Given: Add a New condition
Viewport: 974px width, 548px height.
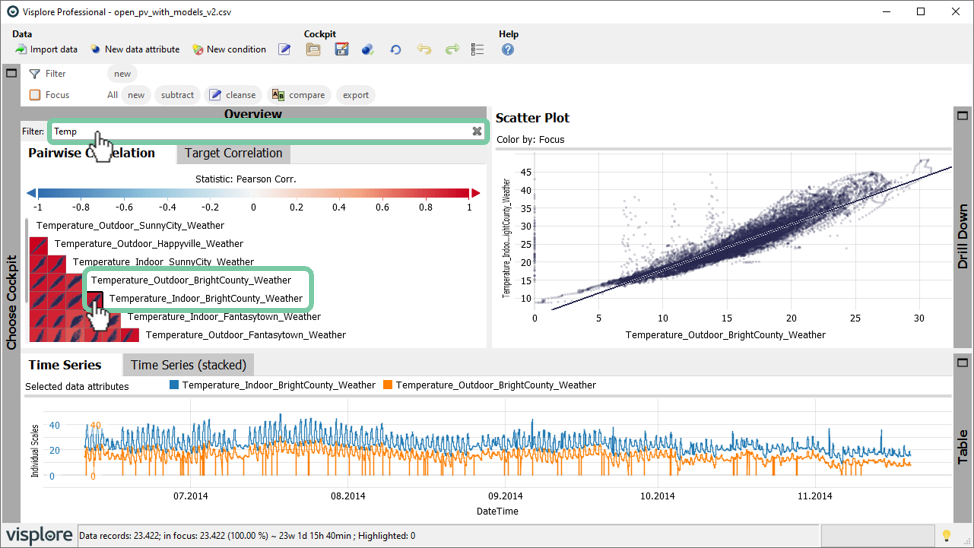Looking at the screenshot, I should (x=229, y=49).
